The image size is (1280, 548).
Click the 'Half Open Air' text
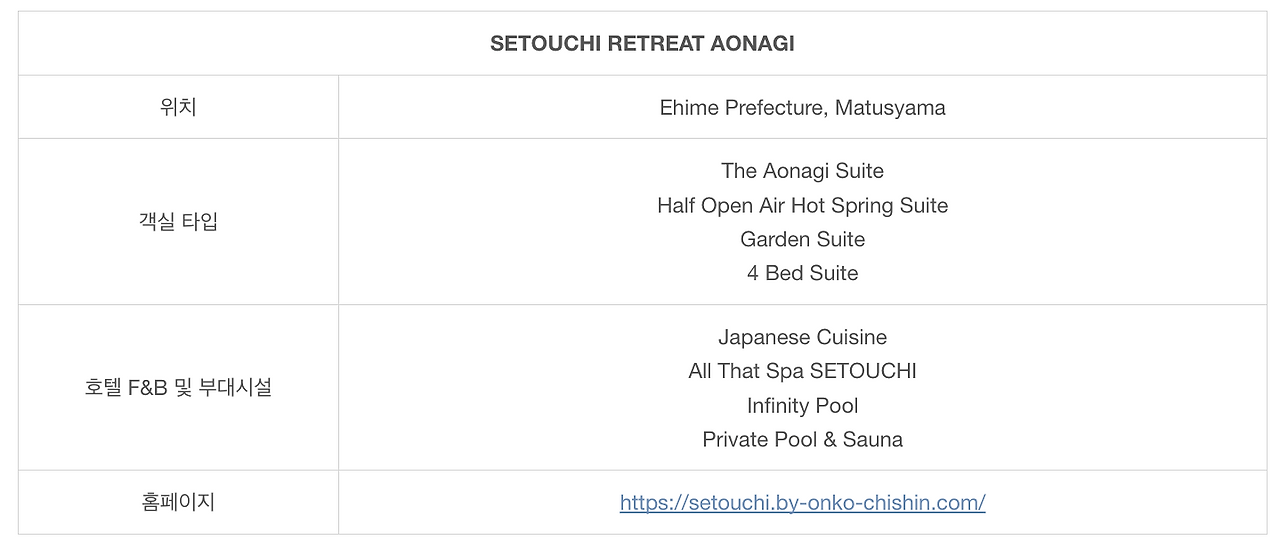point(721,205)
